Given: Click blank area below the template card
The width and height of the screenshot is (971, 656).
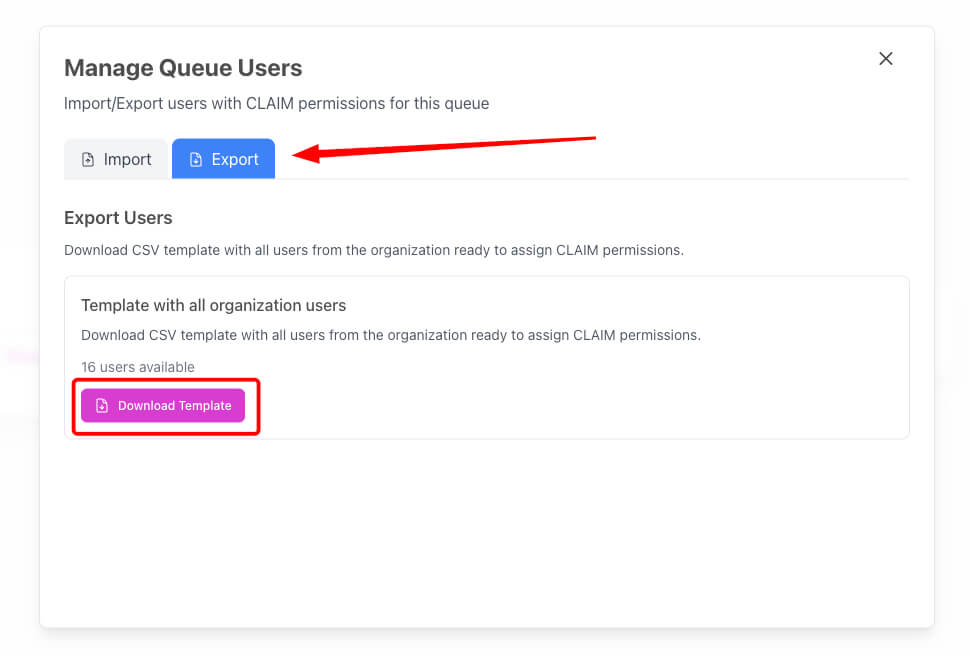Looking at the screenshot, I should point(487,533).
